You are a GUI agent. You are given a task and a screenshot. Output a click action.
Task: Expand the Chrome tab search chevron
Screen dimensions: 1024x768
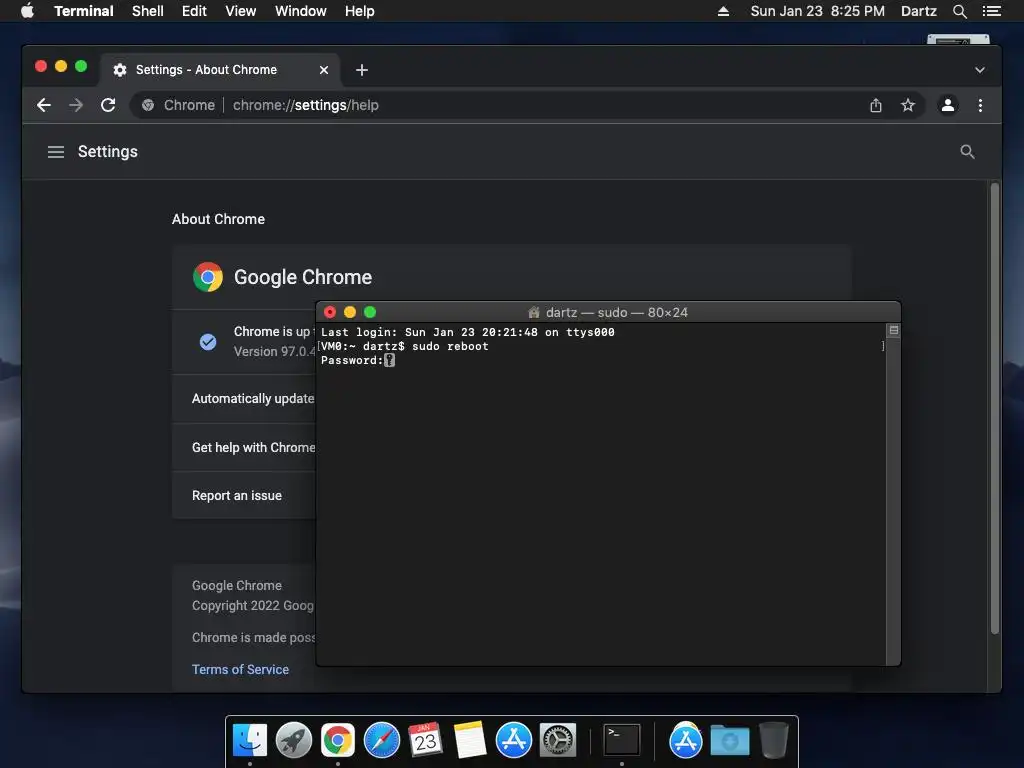coord(980,70)
